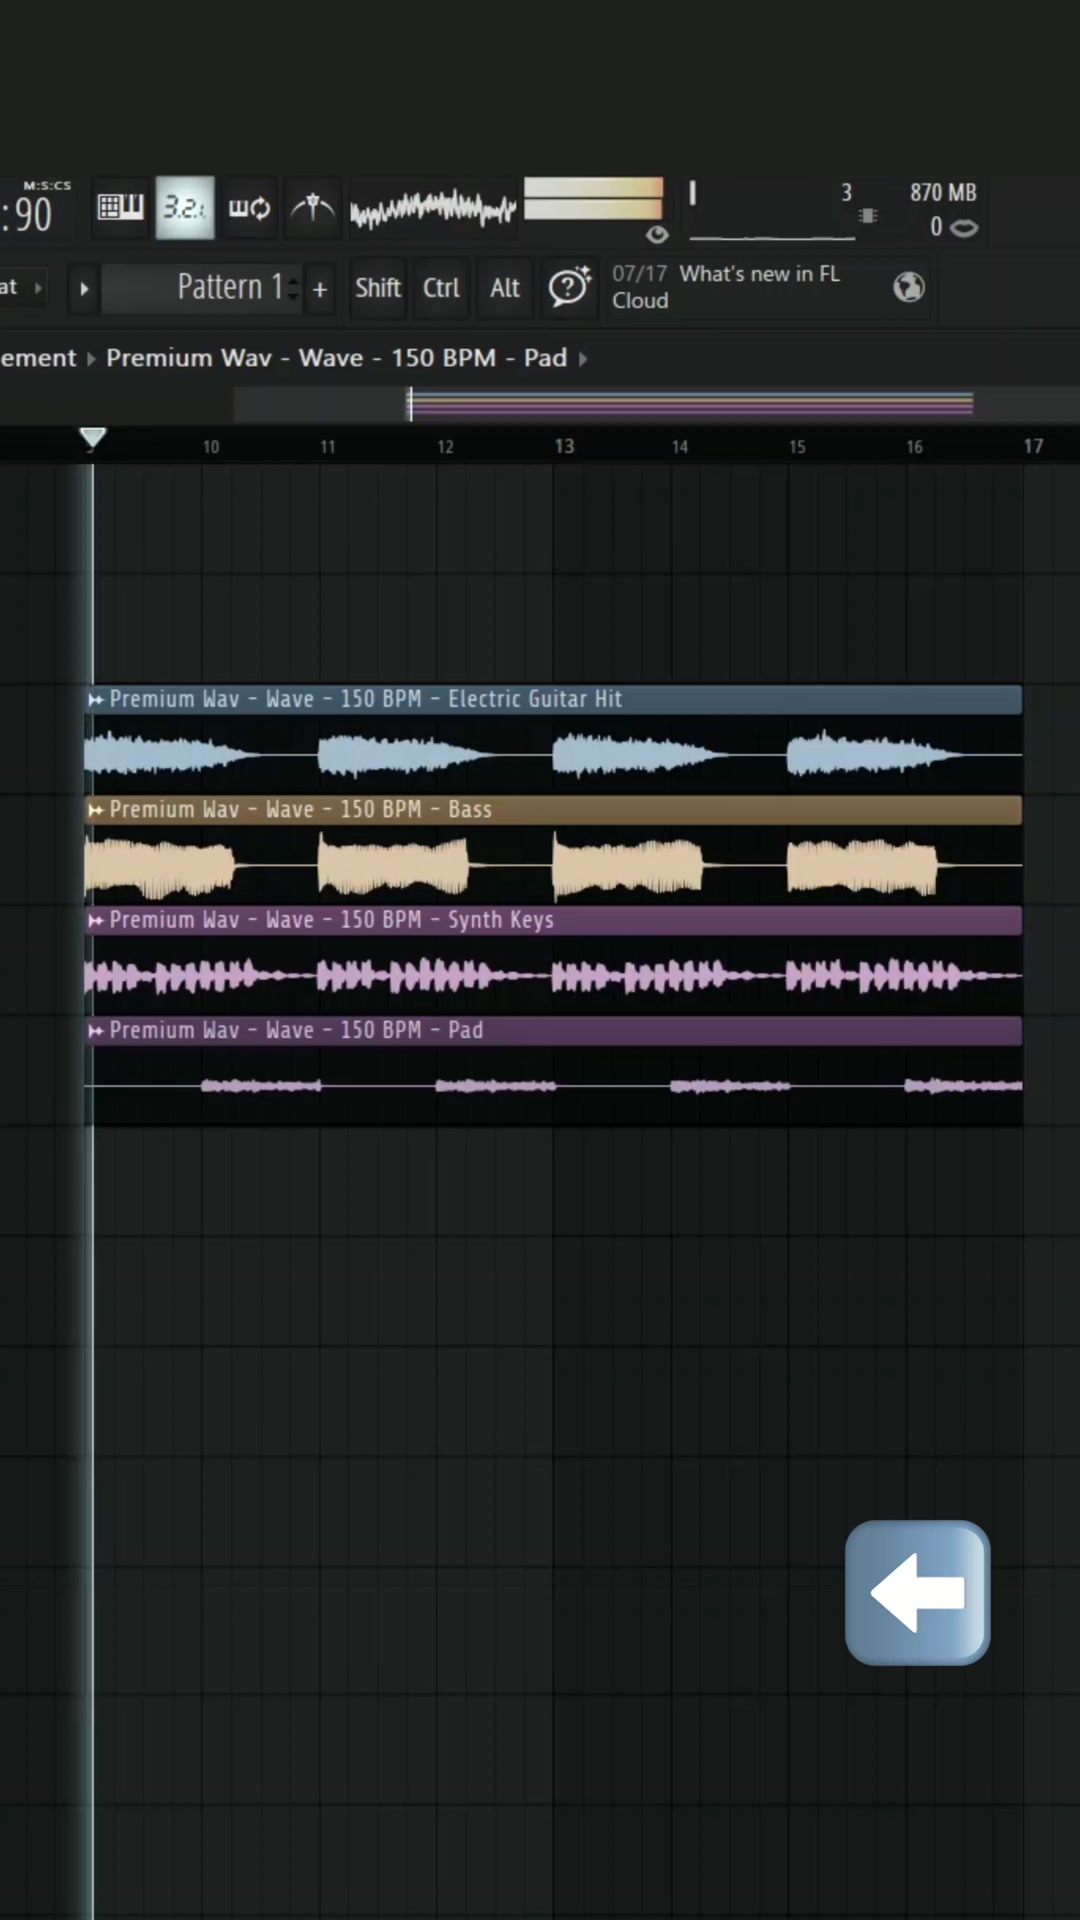This screenshot has height=1920, width=1080.
Task: Click the Bass clip waveform
Action: tap(553, 865)
